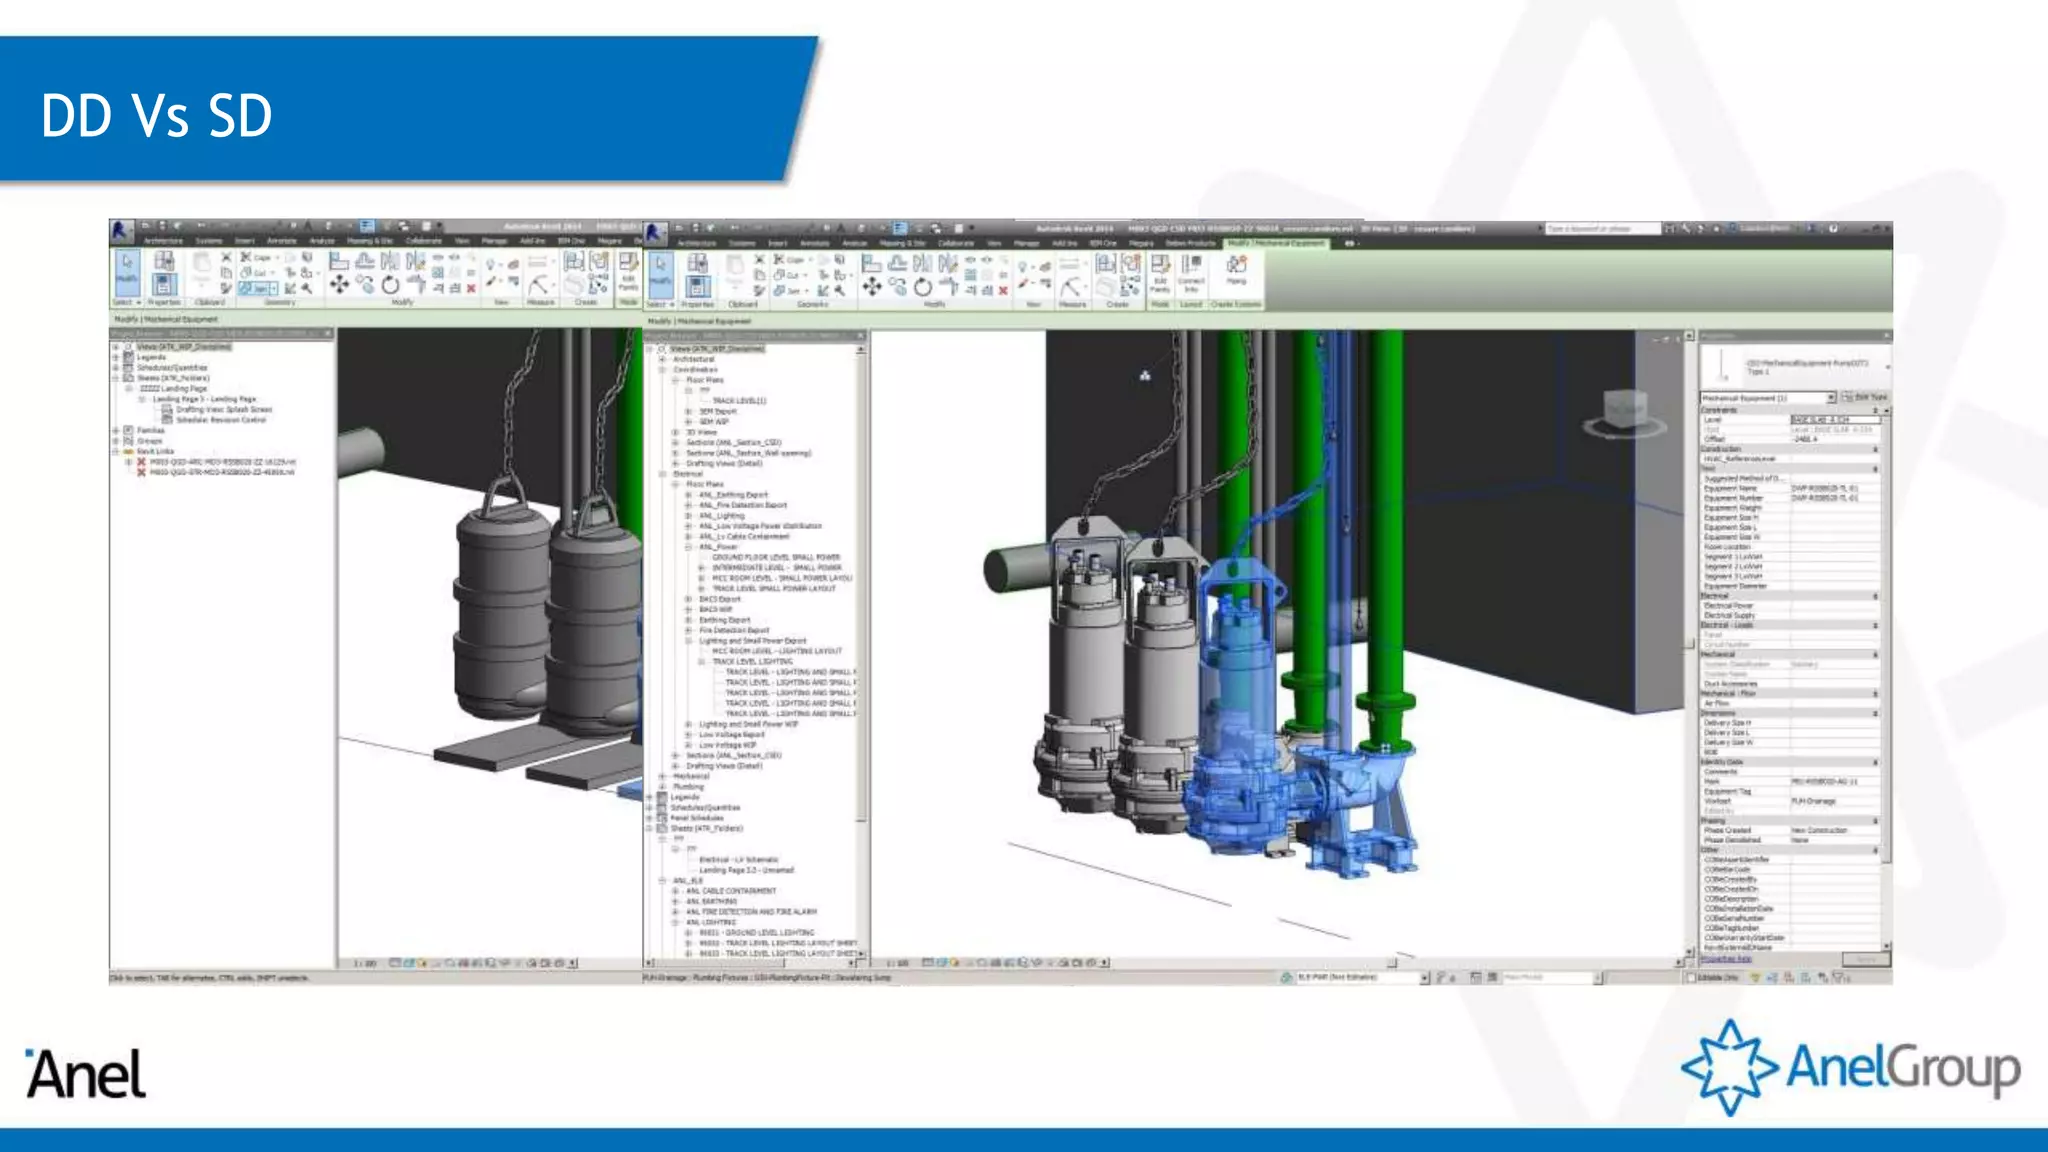Open Edit Family from the ribbon
The image size is (2048, 1152).
(x=1159, y=272)
